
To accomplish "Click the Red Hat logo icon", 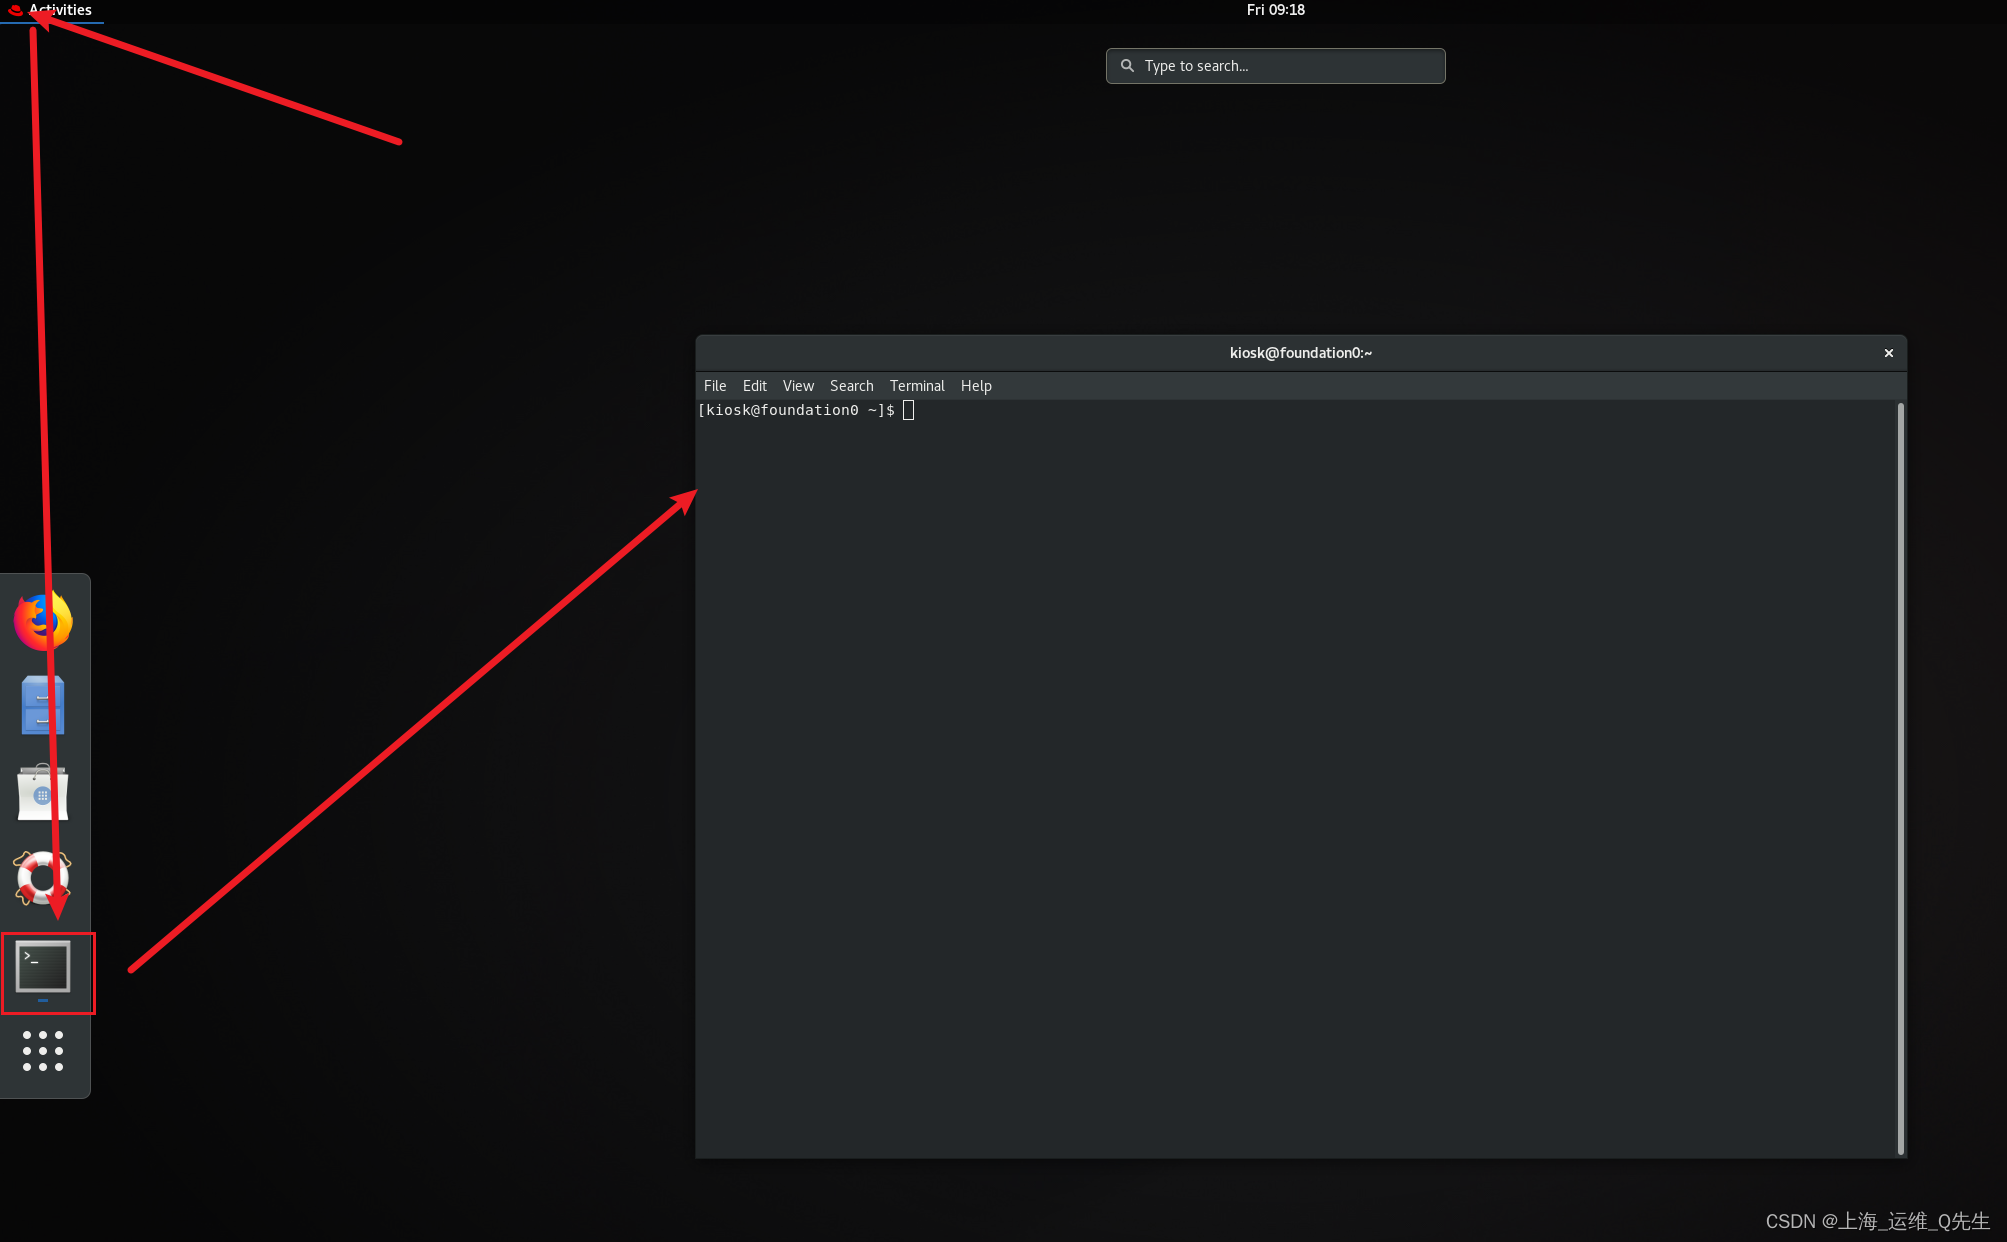I will click(x=16, y=10).
